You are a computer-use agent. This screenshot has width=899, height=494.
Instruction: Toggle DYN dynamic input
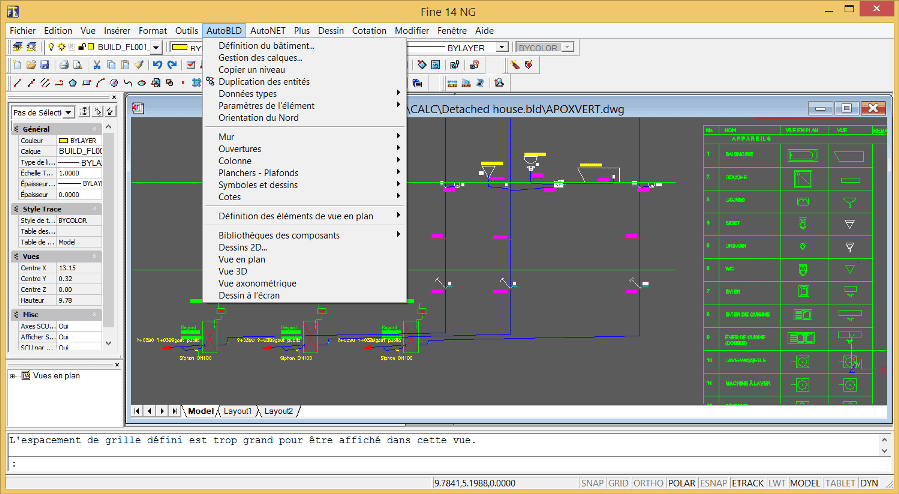(869, 483)
